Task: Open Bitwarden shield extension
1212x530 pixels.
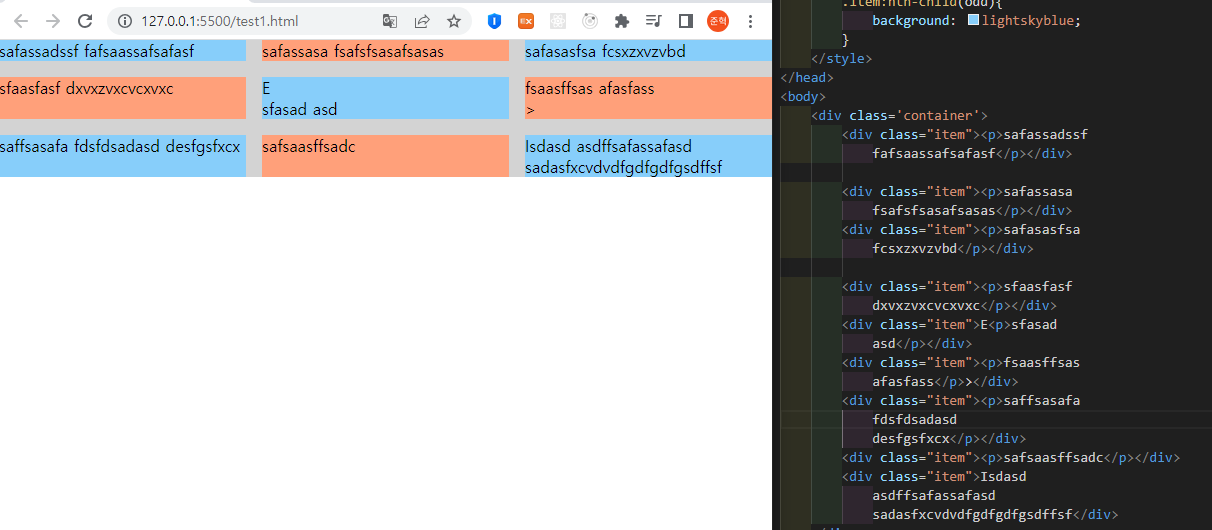Action: [494, 21]
